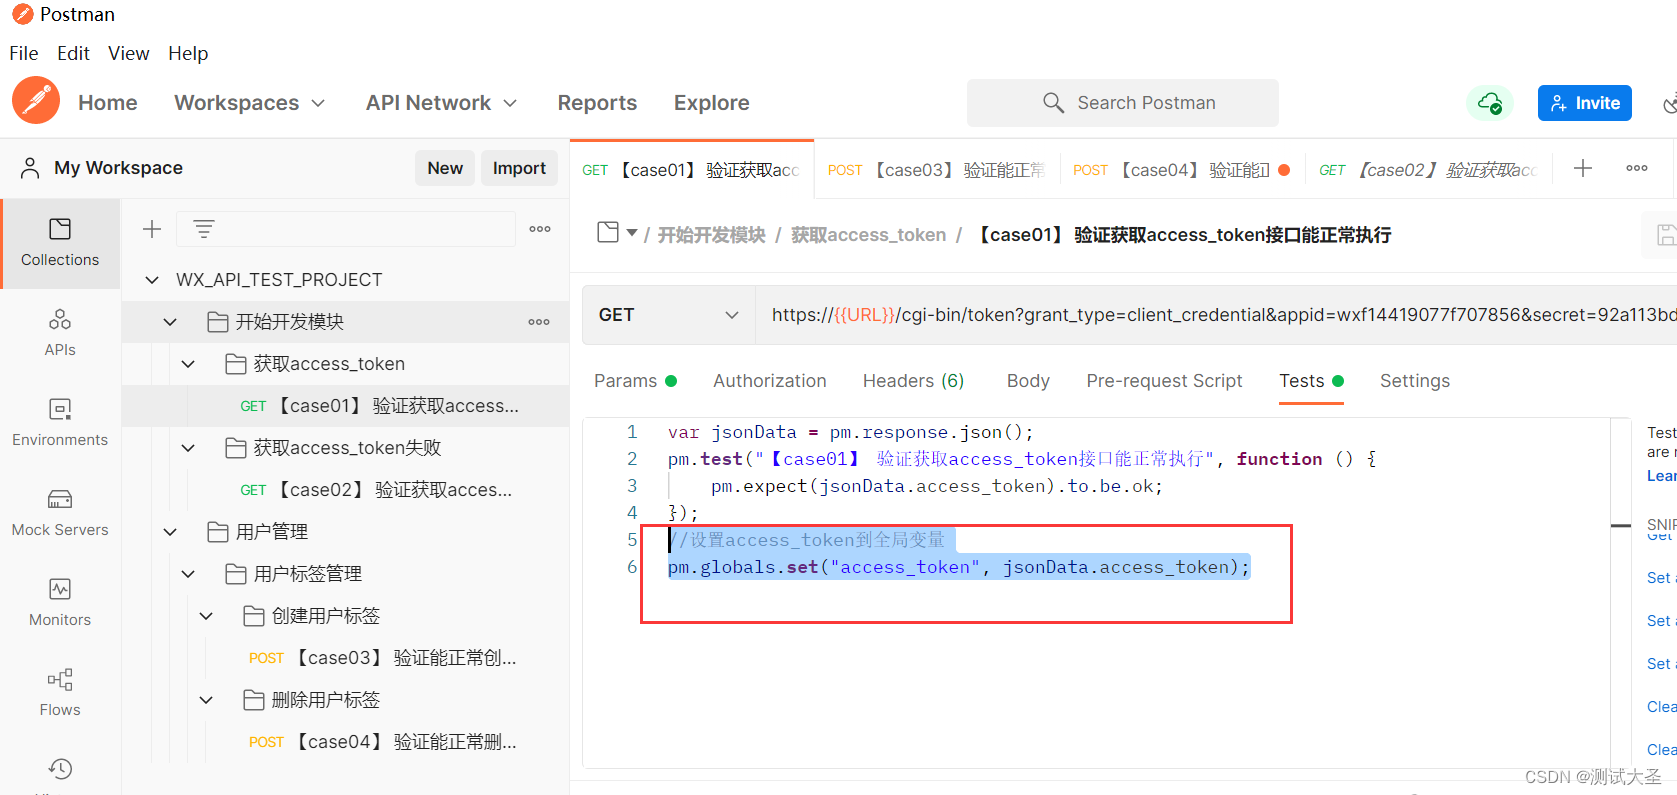Open the Mock Servers sidebar panel

(x=60, y=513)
